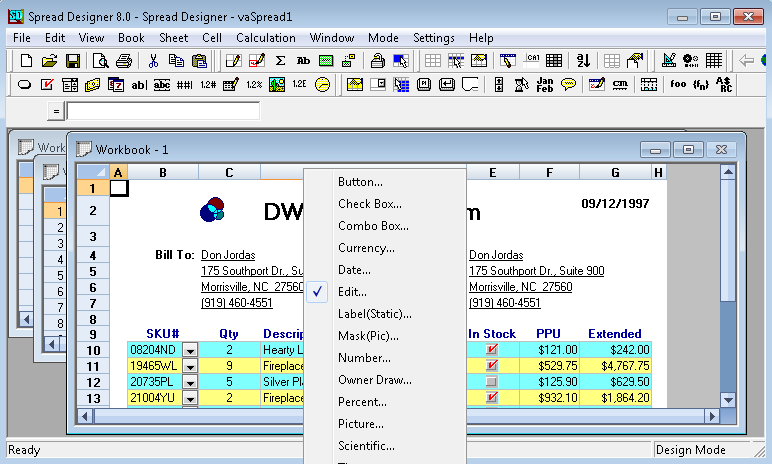The width and height of the screenshot is (772, 464).
Task: Select the ##| mask cell type icon
Action: (x=185, y=85)
